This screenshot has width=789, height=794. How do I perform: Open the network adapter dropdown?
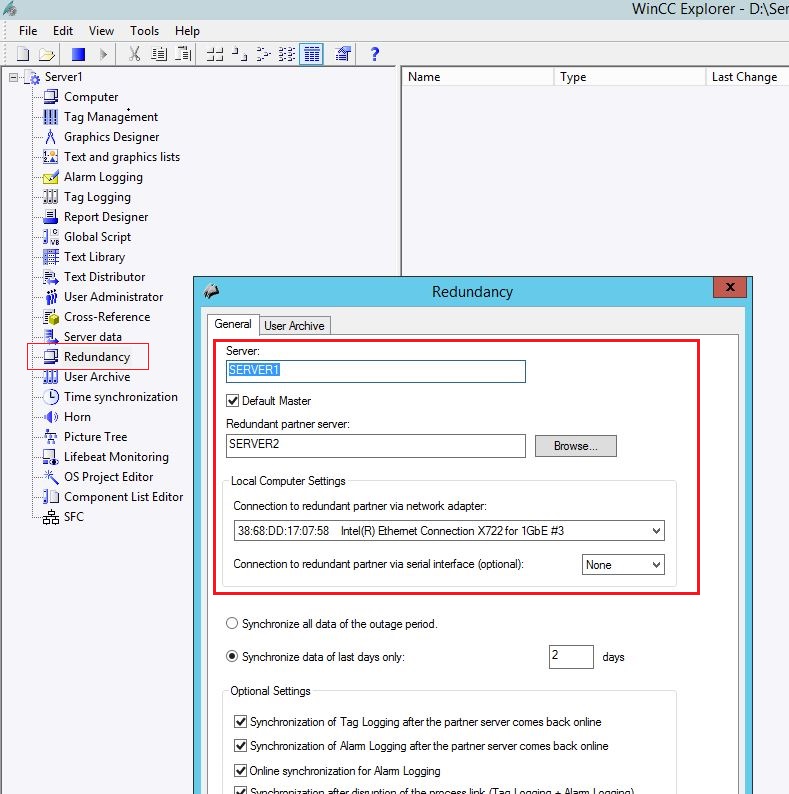click(656, 531)
